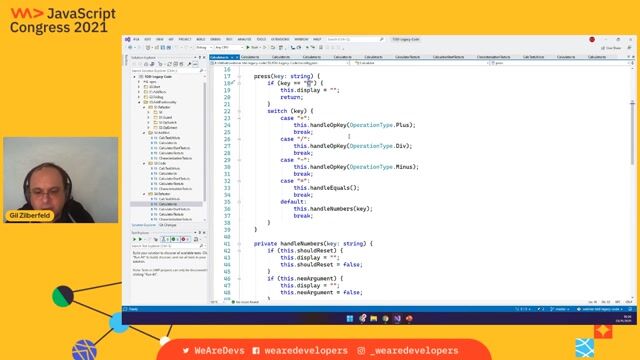Image resolution: width=640 pixels, height=360 pixels.
Task: Select the TDD Legacy Code solution node
Action: pyautogui.click(x=158, y=77)
